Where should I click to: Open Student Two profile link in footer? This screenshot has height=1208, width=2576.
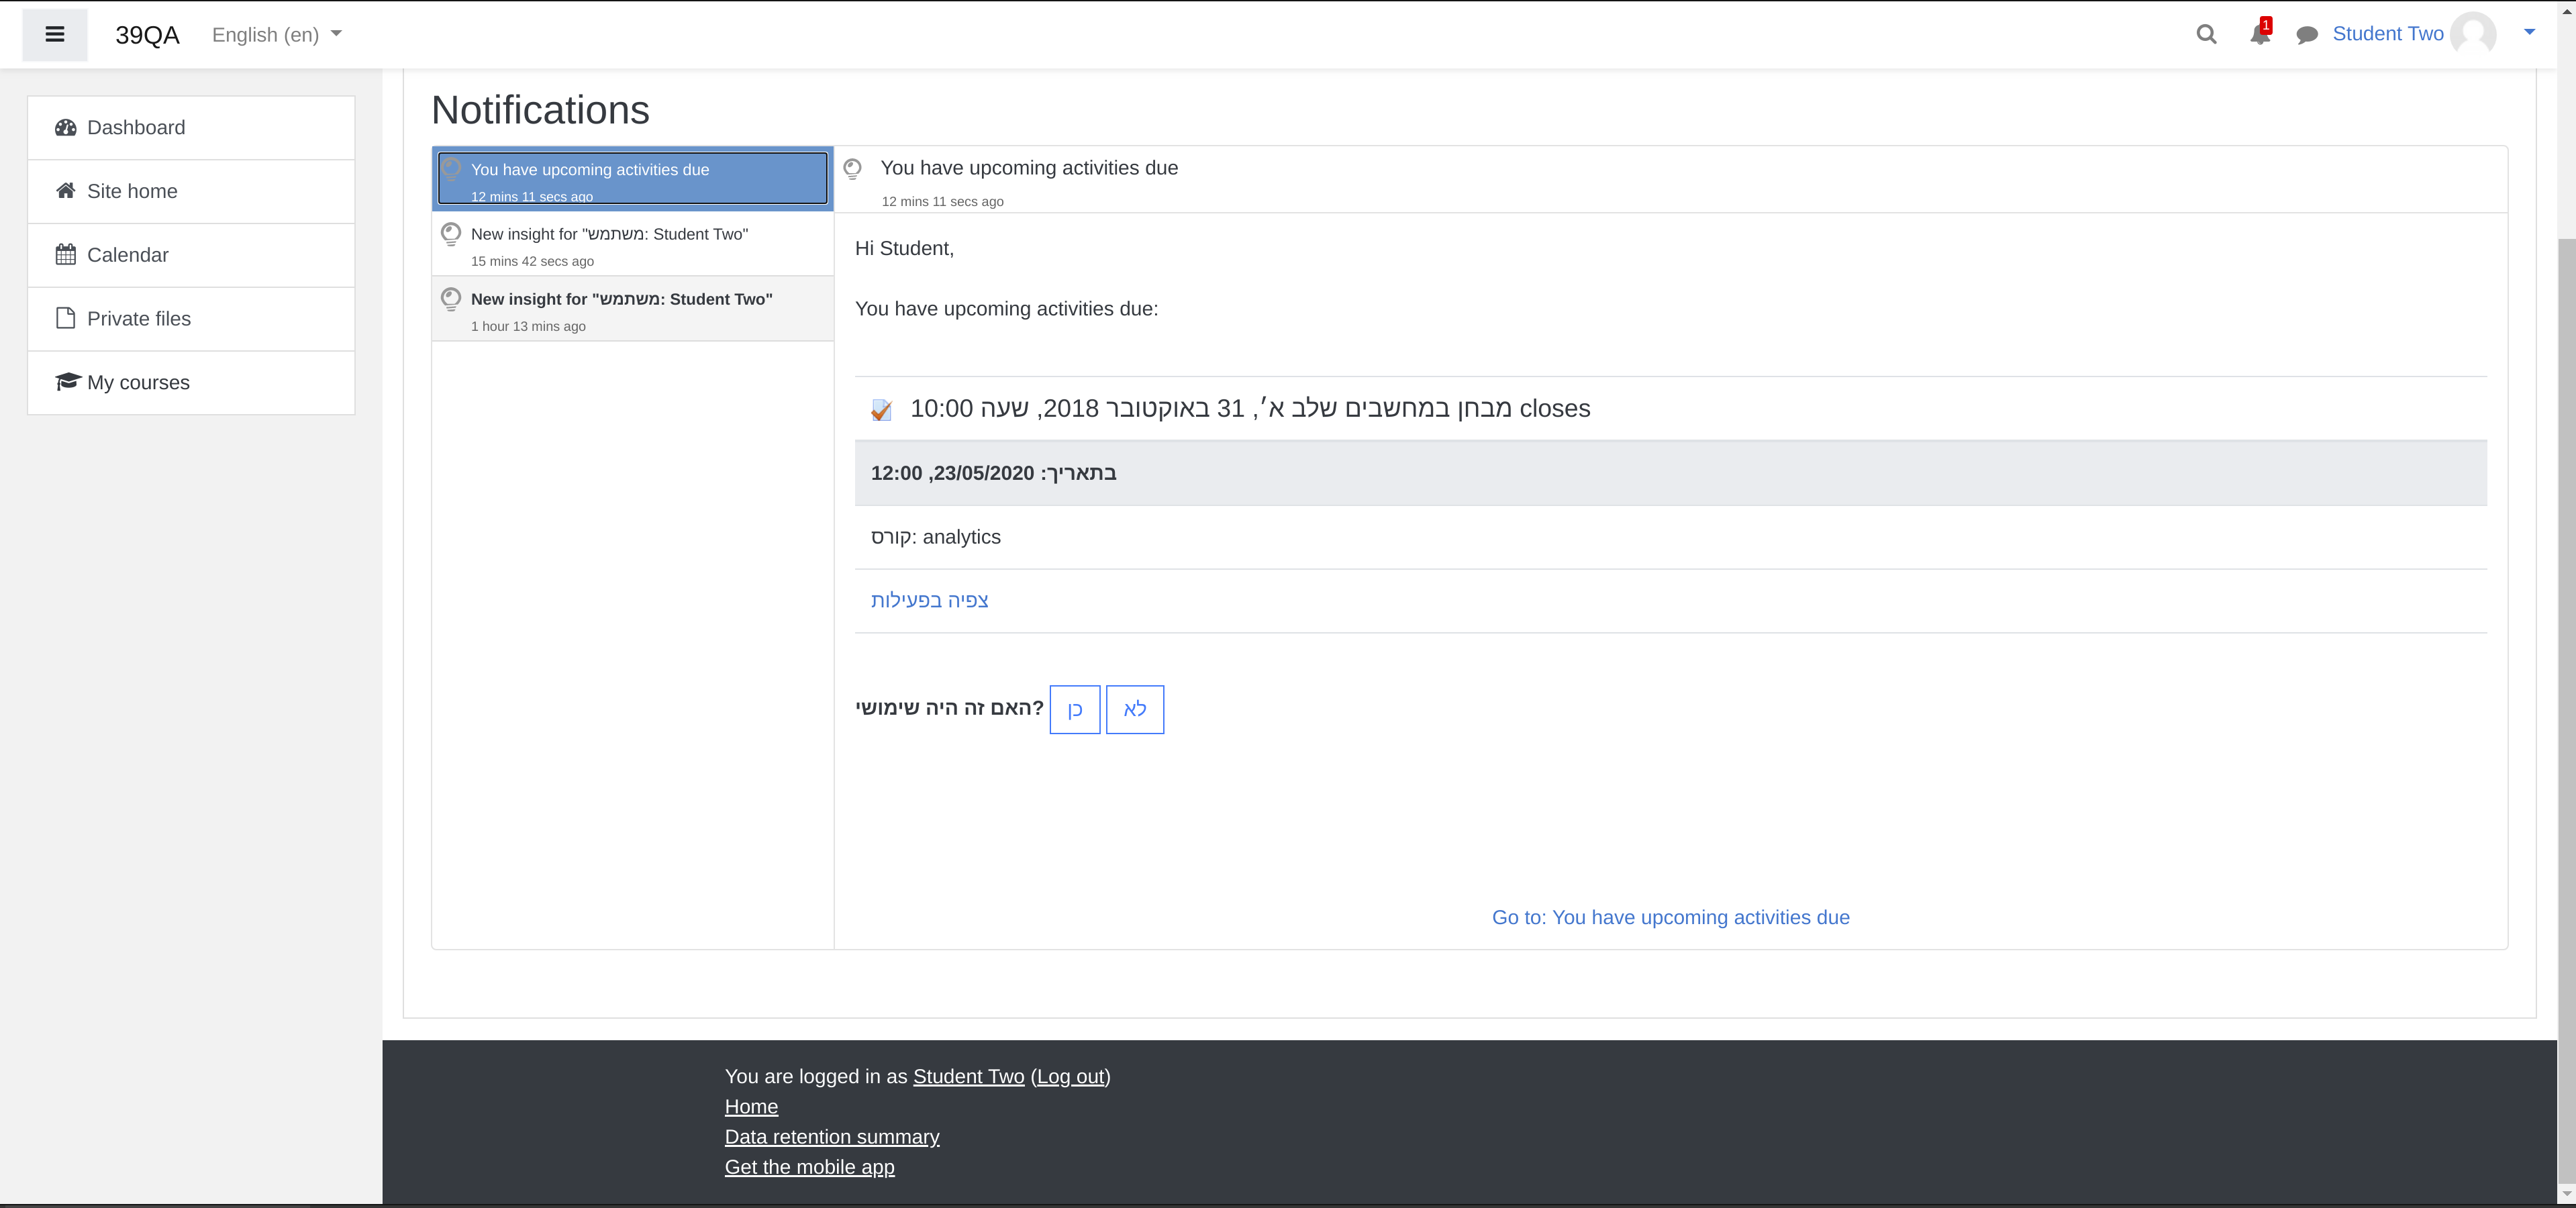tap(969, 1077)
